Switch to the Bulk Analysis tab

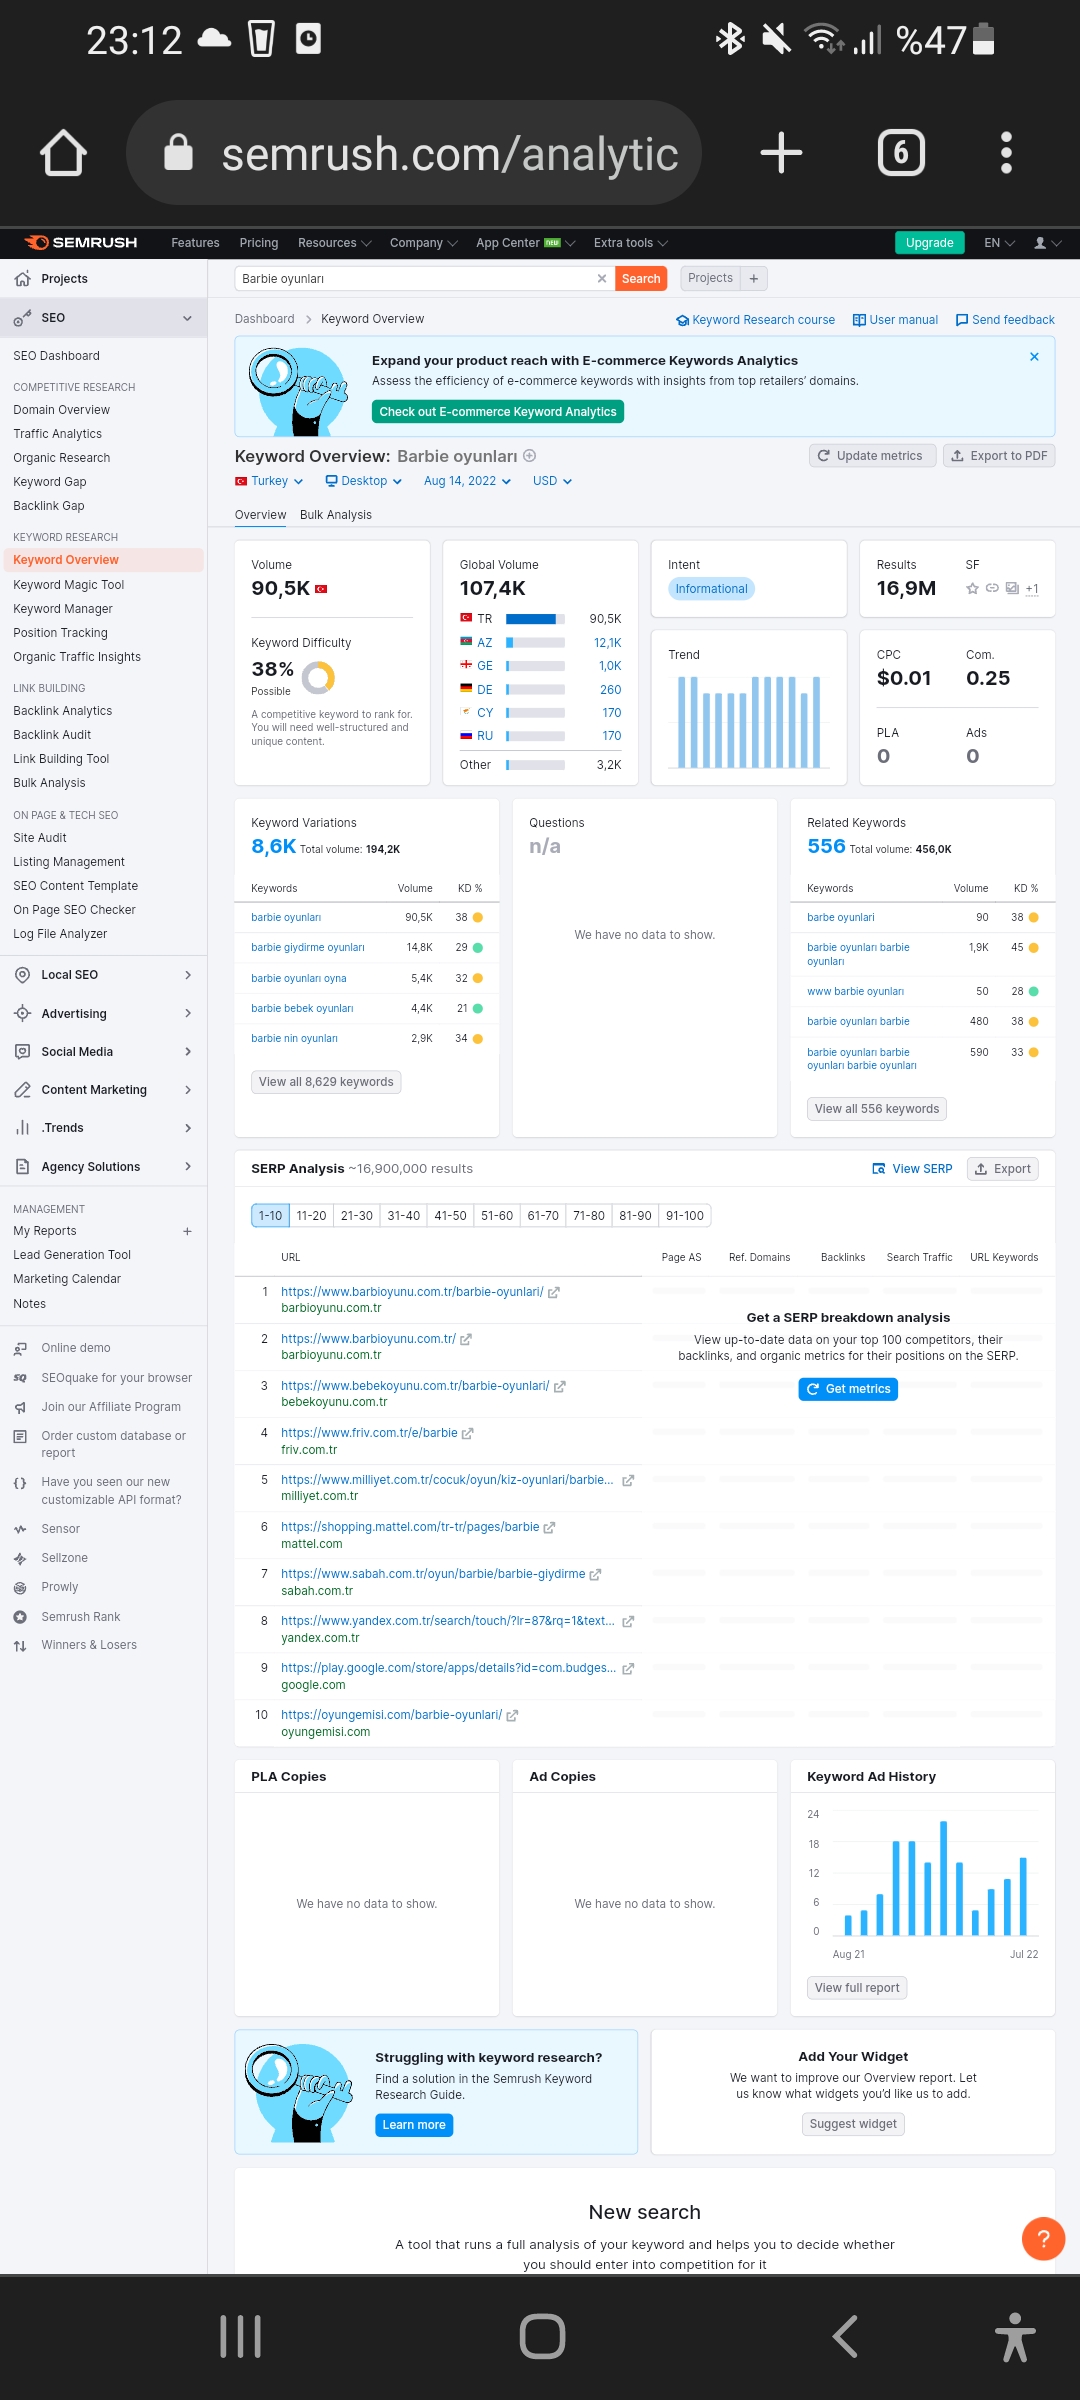pos(336,515)
